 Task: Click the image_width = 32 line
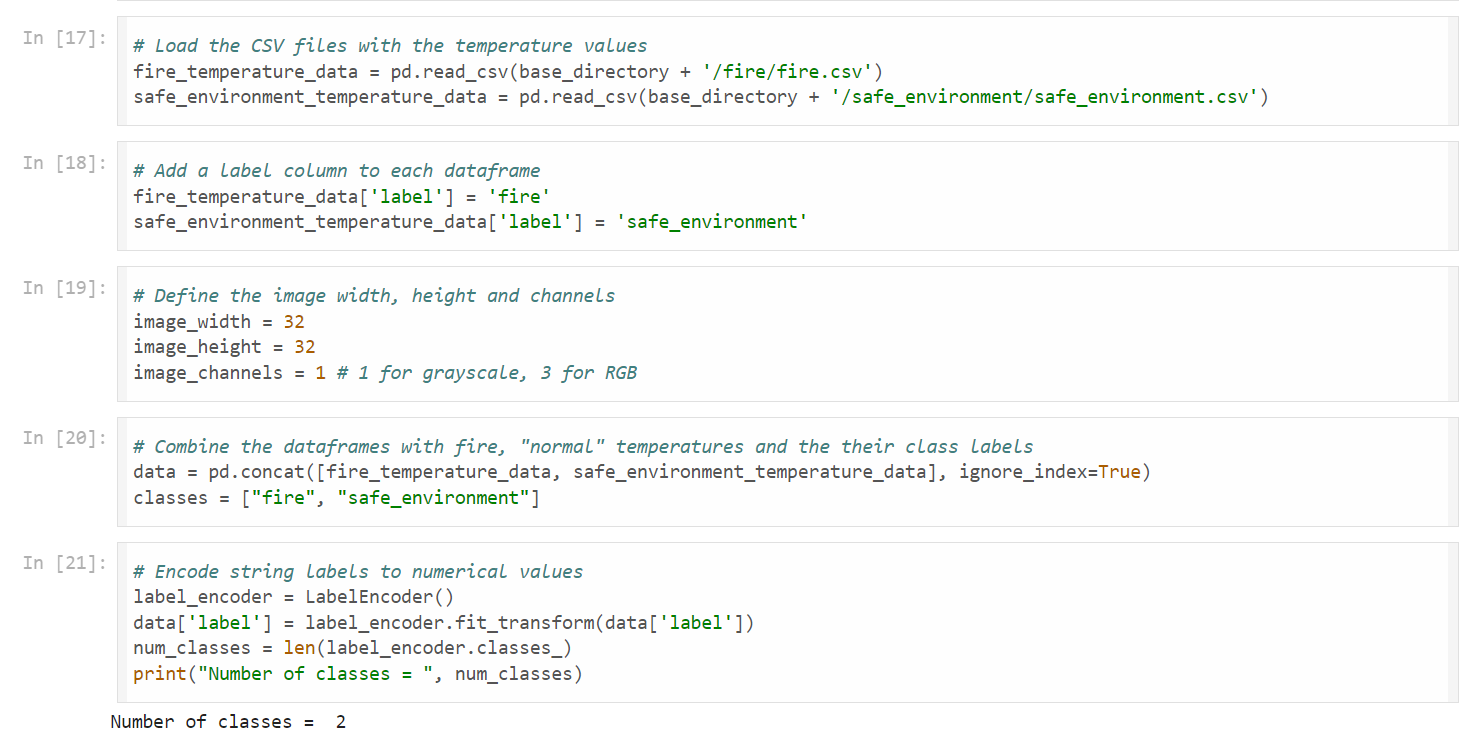pos(219,322)
